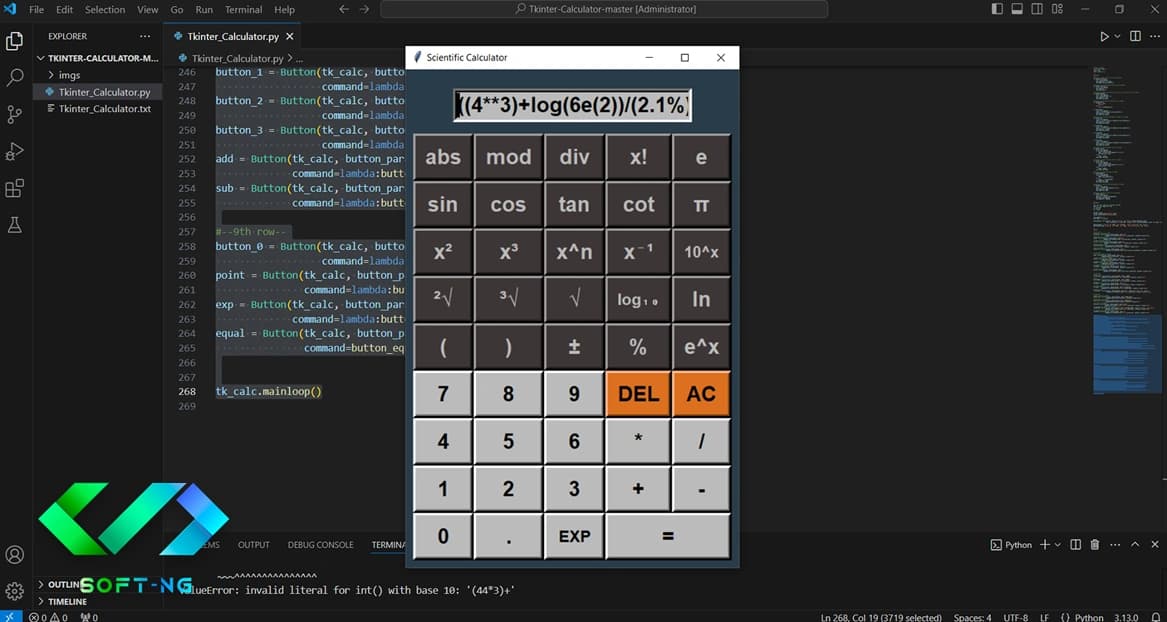Click the calculator's π button

[701, 205]
